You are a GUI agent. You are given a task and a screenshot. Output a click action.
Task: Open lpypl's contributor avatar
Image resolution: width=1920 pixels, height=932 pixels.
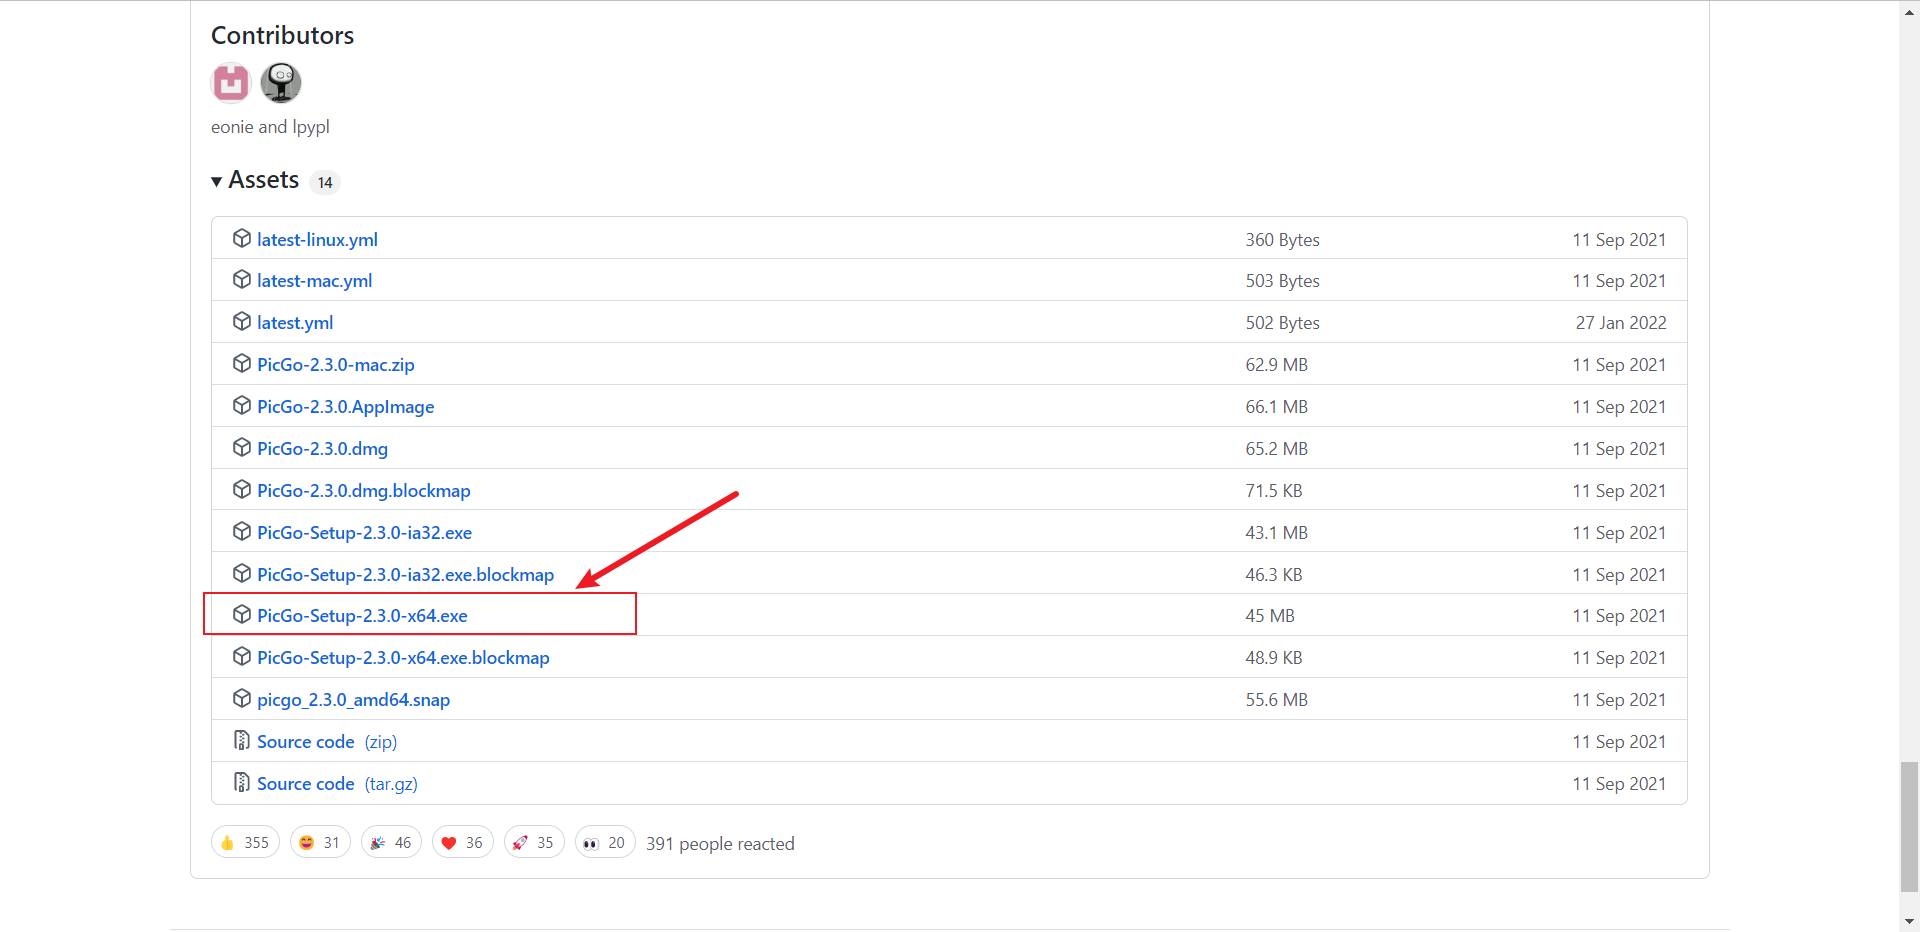tap(281, 82)
